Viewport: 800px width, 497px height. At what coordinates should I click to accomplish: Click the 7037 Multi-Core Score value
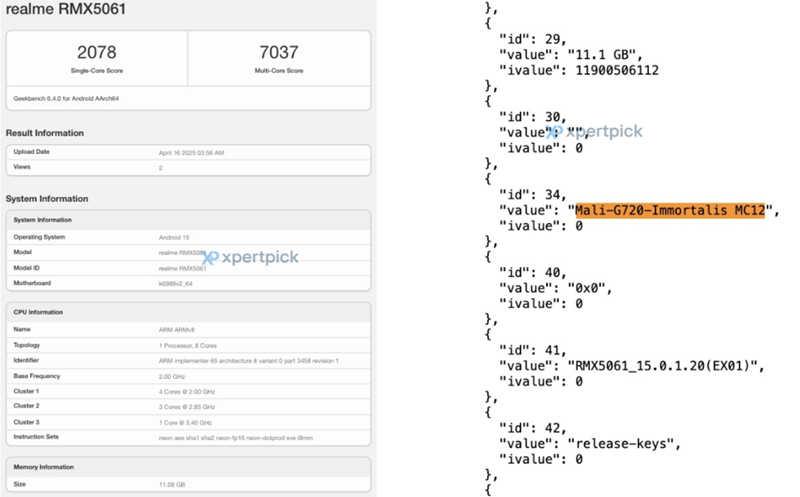click(279, 52)
